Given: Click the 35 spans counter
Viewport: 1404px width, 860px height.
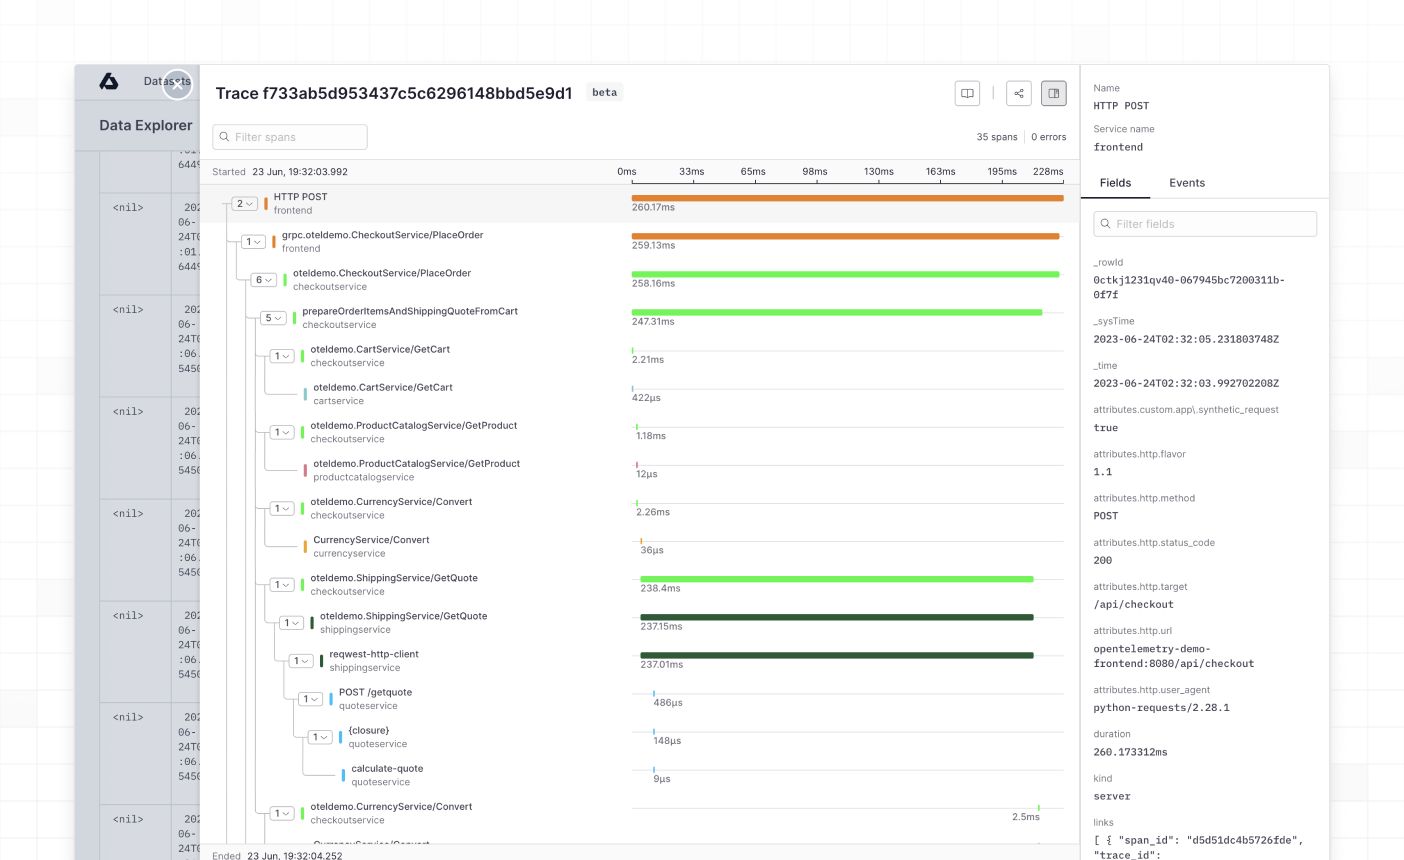Looking at the screenshot, I should coord(997,137).
